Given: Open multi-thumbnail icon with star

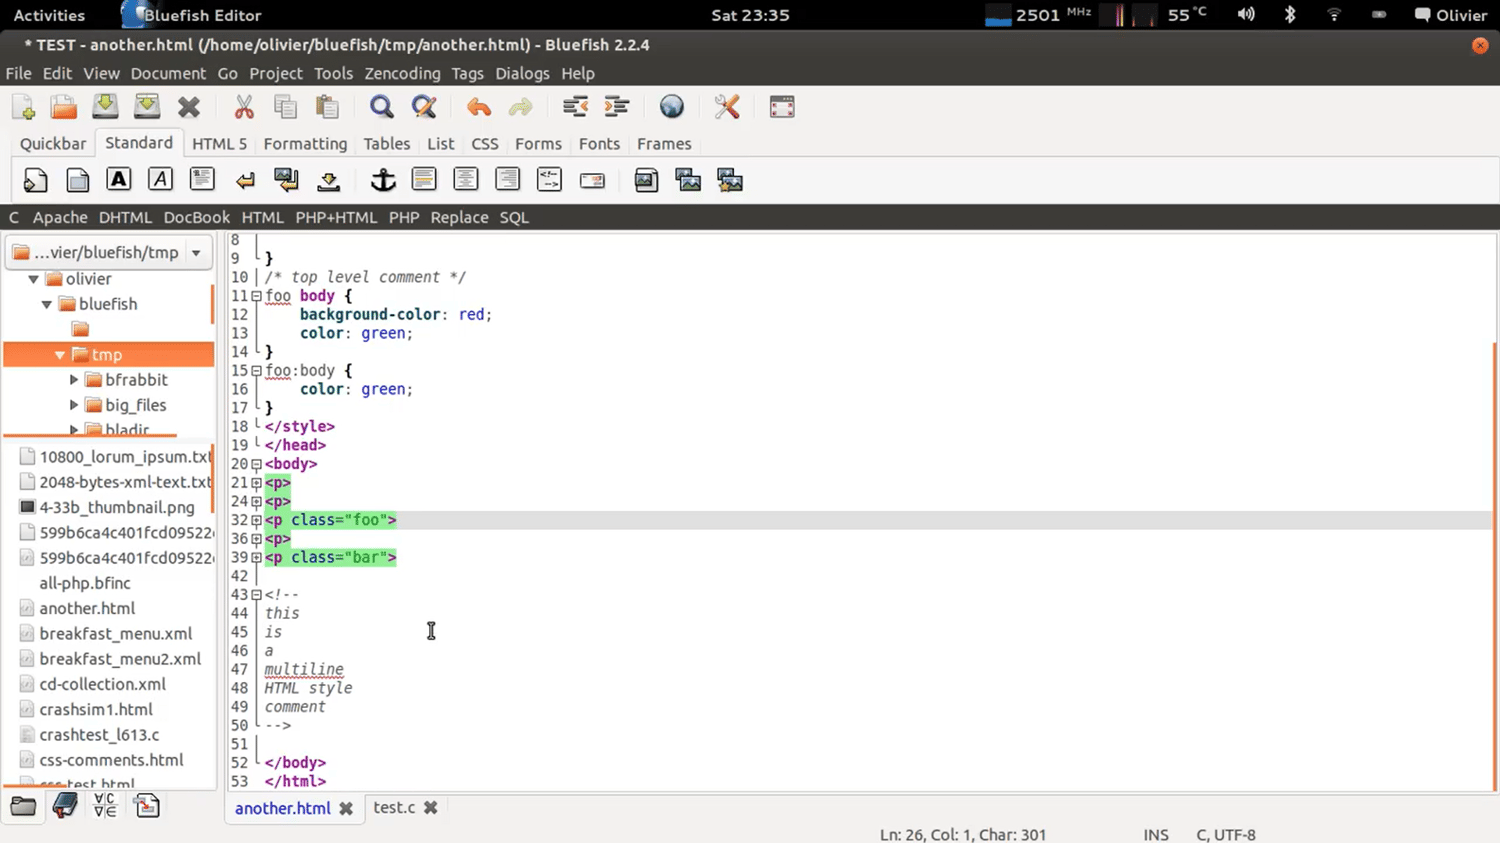Looking at the screenshot, I should pos(730,180).
